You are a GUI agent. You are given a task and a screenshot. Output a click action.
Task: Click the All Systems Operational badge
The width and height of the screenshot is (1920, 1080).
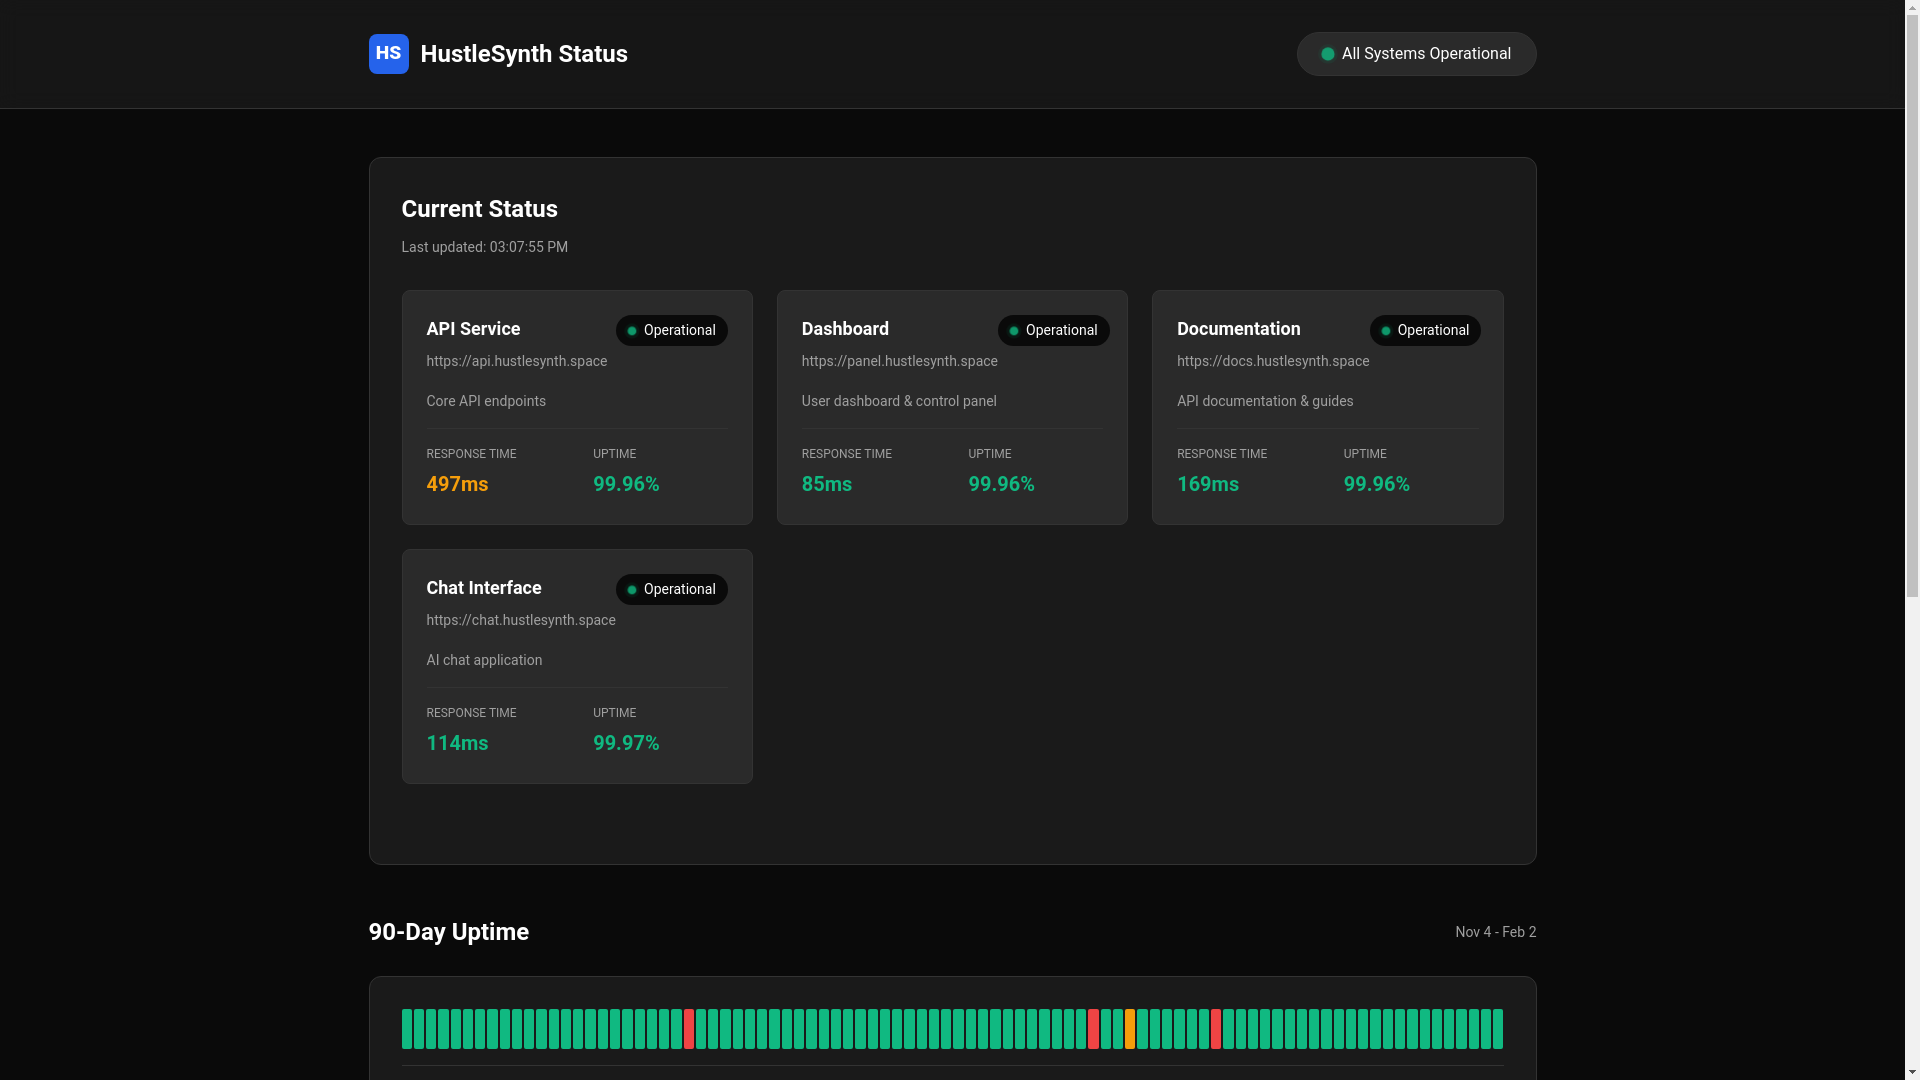tap(1416, 54)
